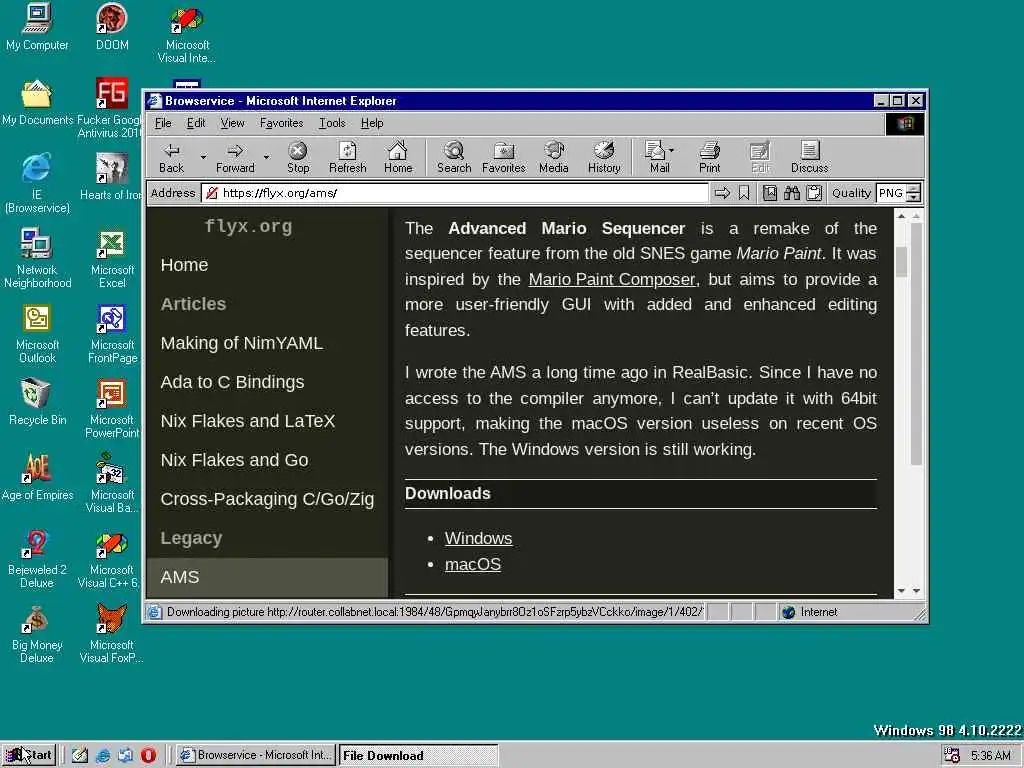This screenshot has height=768, width=1024.
Task: Open the File menu
Action: point(163,123)
